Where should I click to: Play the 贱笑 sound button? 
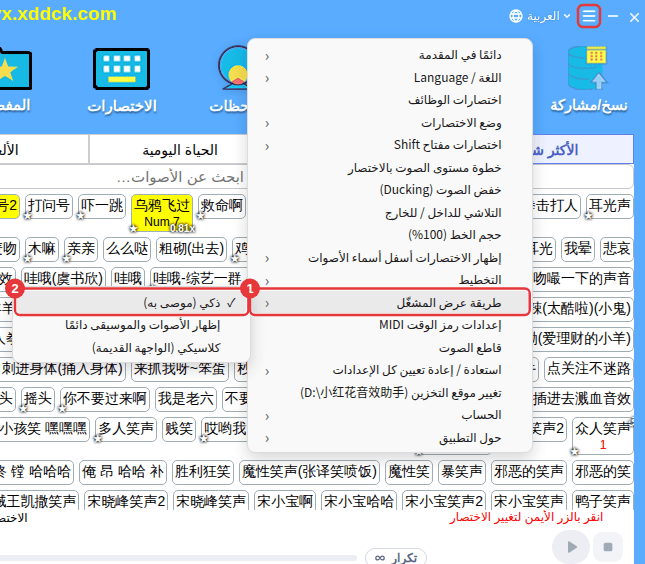tap(179, 429)
